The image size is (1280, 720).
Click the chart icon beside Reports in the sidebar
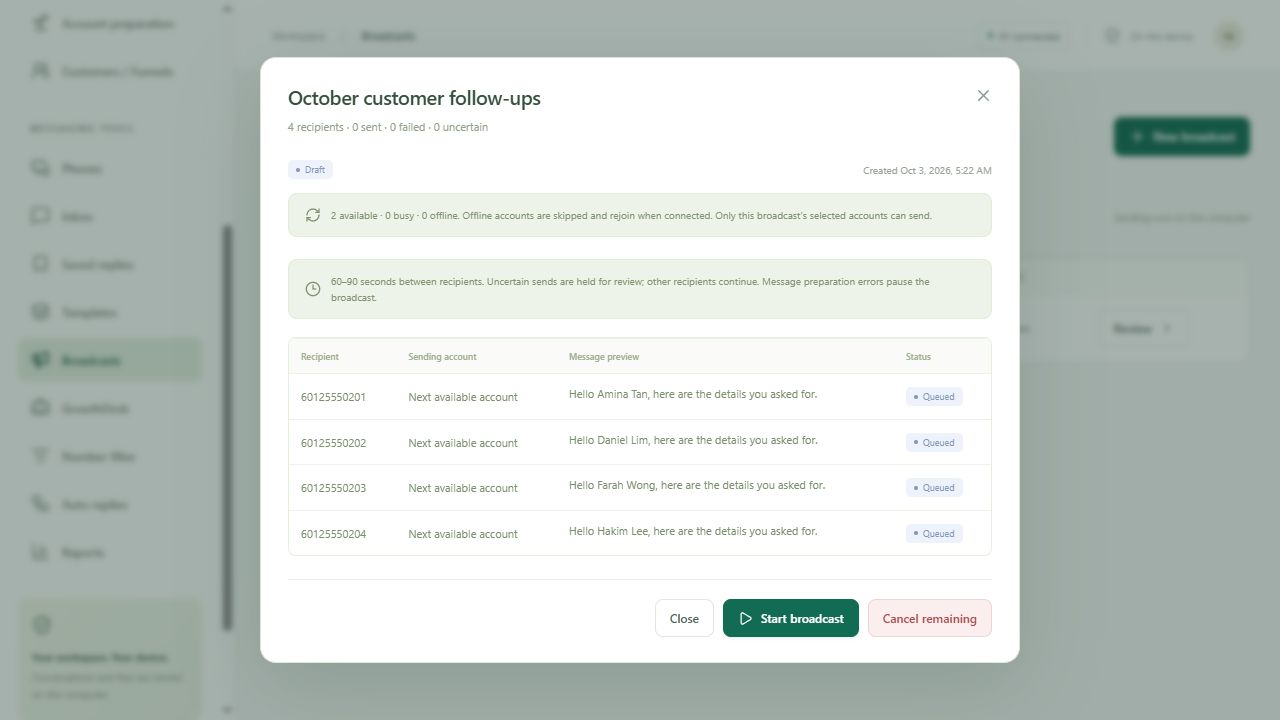(x=41, y=552)
